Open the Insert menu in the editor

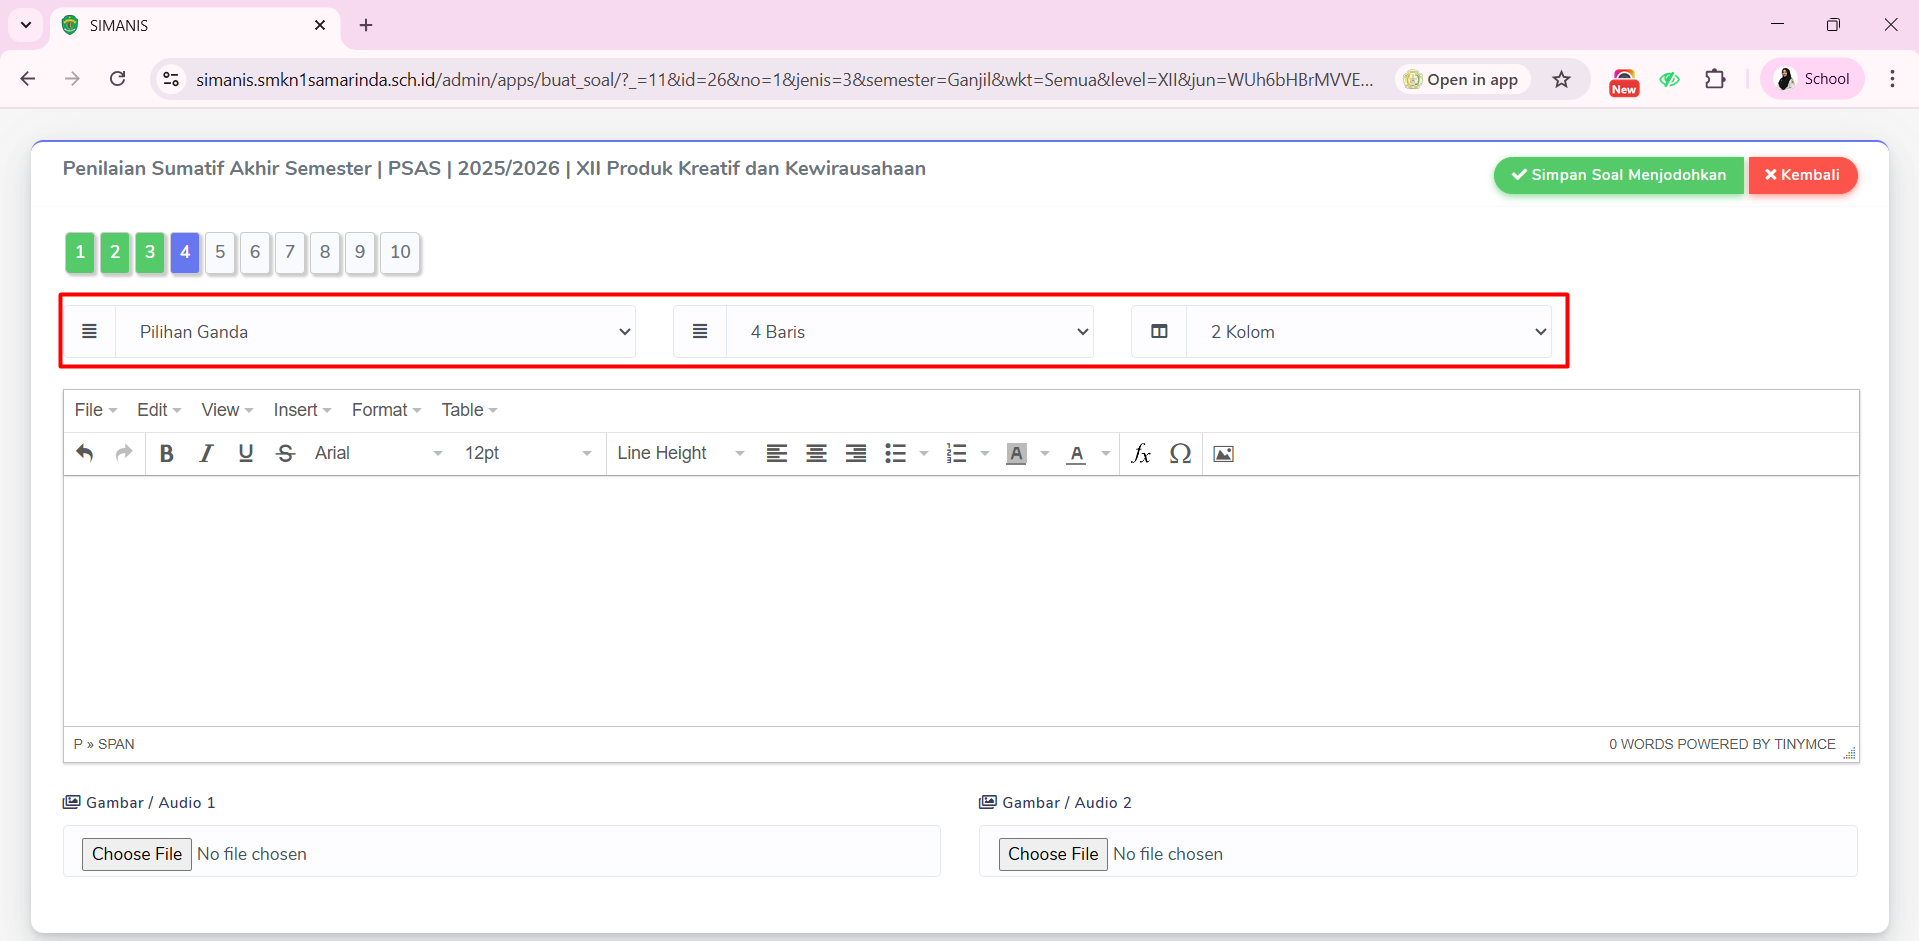click(301, 410)
